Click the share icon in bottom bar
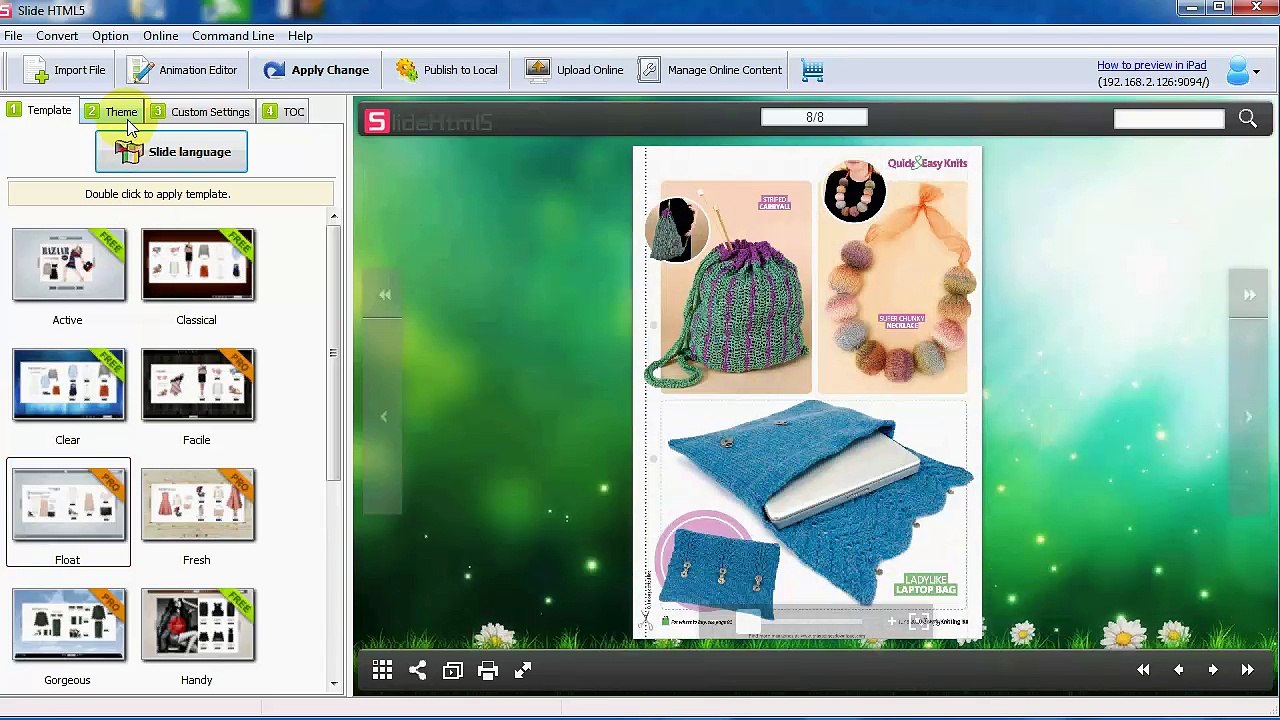 point(417,671)
